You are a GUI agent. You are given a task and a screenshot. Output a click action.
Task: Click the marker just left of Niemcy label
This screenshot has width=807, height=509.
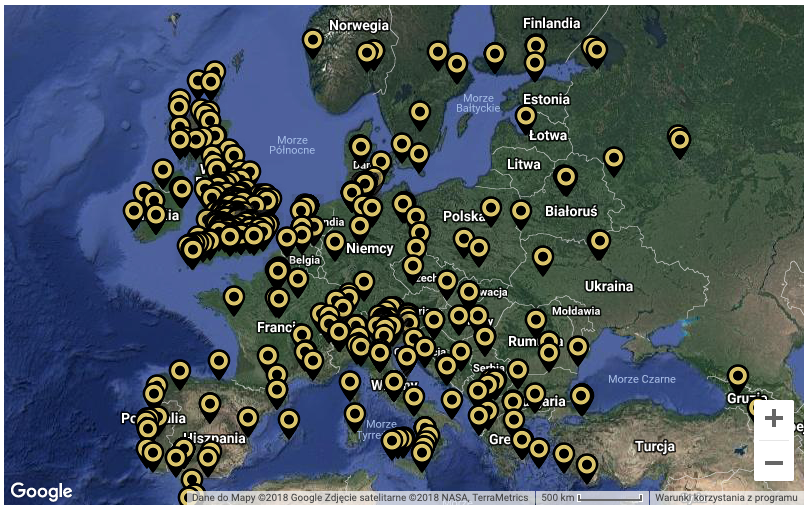point(335,245)
